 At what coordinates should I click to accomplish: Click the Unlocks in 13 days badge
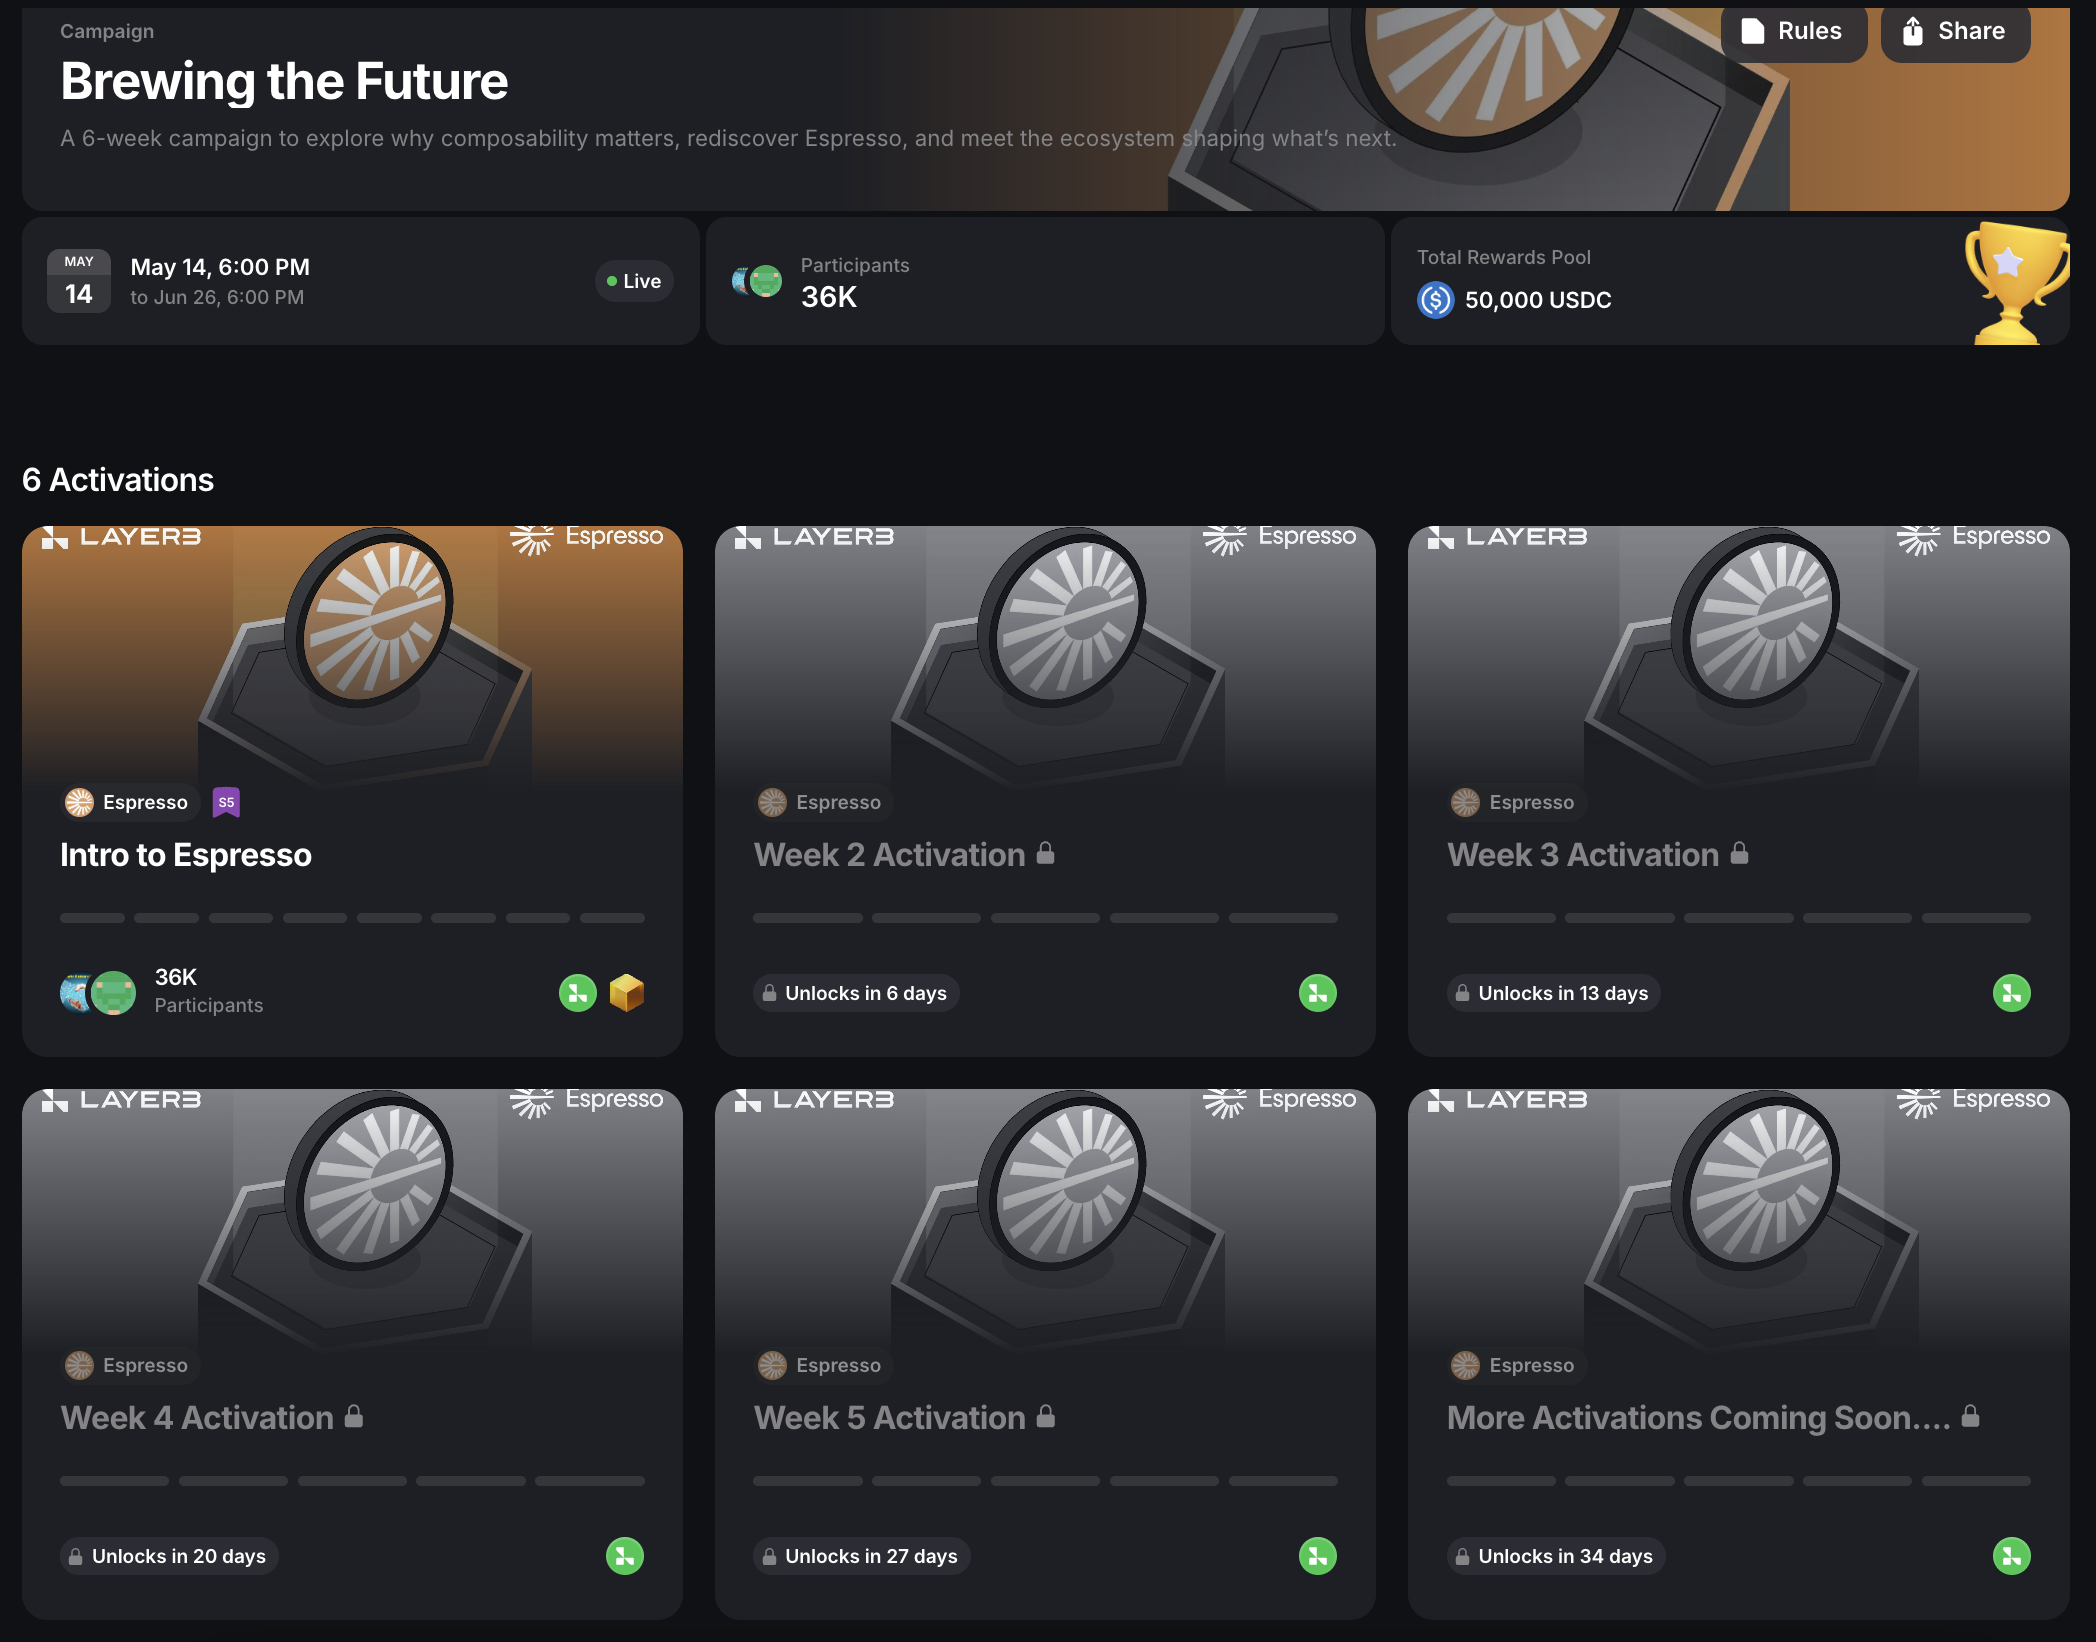(x=1552, y=993)
